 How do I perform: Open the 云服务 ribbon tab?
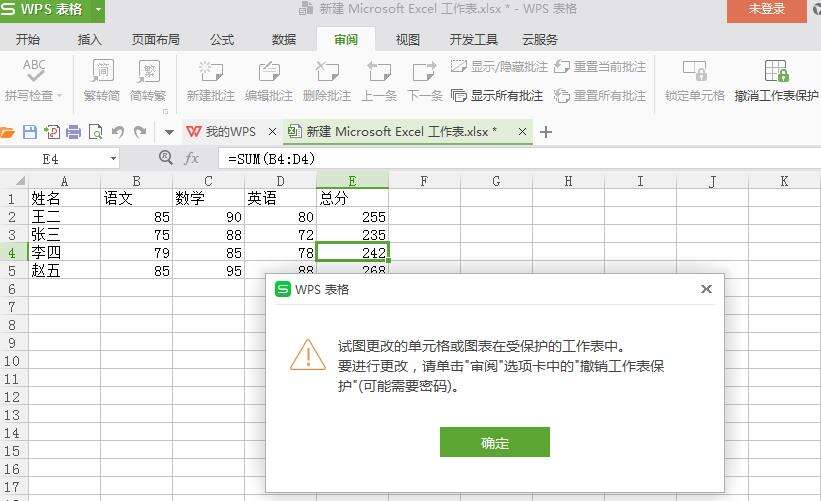coord(540,40)
